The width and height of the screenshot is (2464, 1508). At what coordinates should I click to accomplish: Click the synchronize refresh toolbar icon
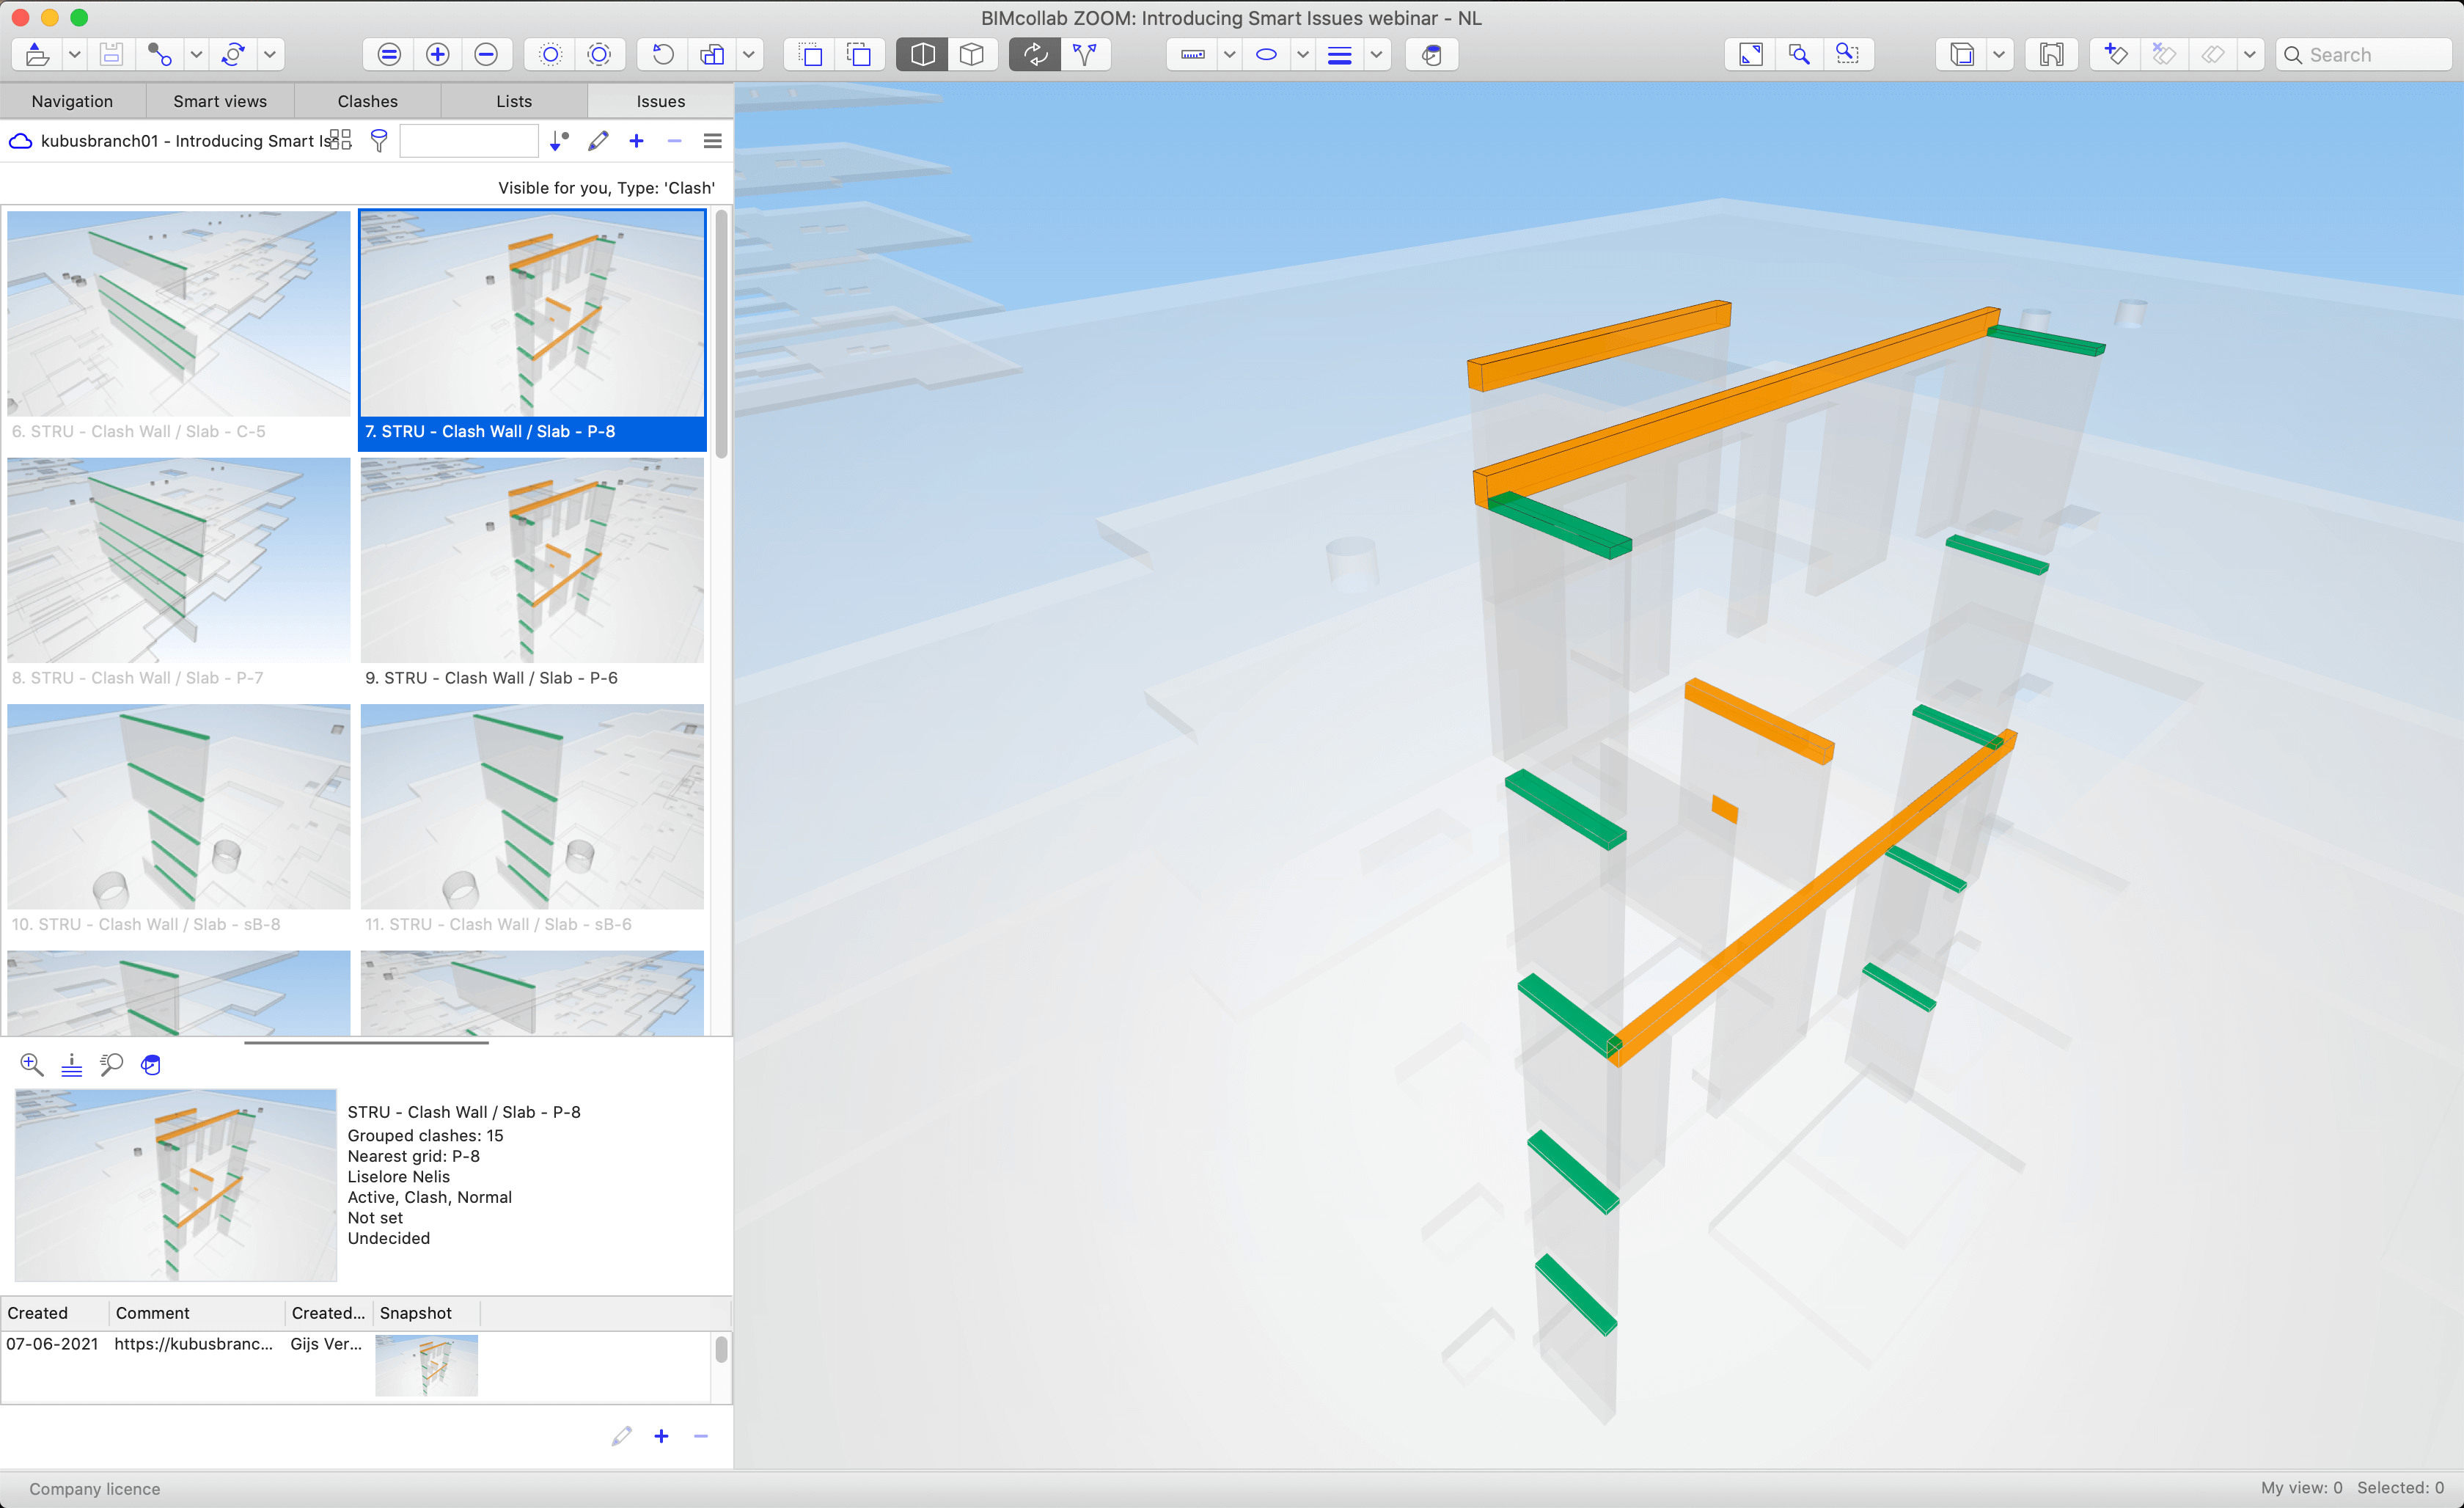click(233, 54)
